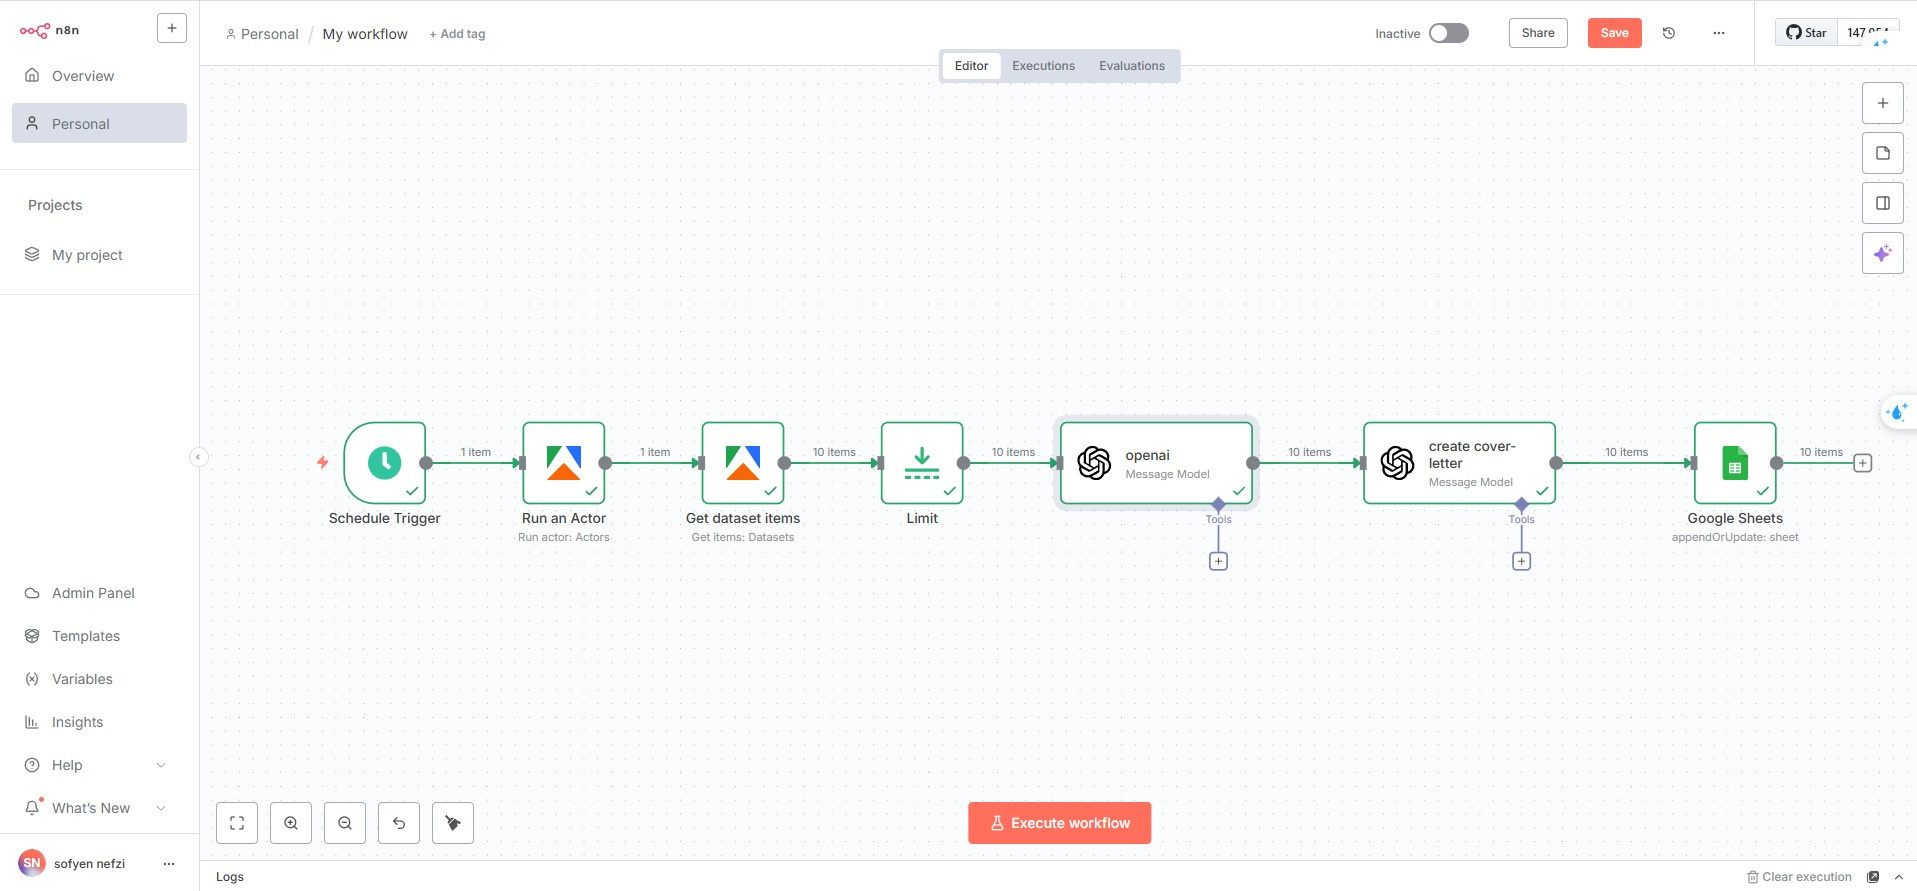The width and height of the screenshot is (1917, 891).
Task: Click the n8n logo
Action: point(49,30)
